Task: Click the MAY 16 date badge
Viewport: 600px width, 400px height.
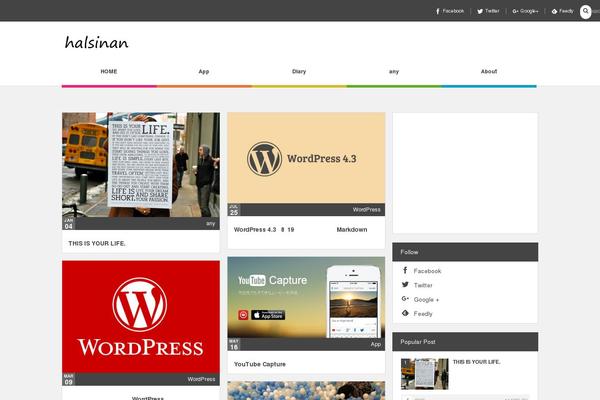Action: pyautogui.click(x=234, y=344)
